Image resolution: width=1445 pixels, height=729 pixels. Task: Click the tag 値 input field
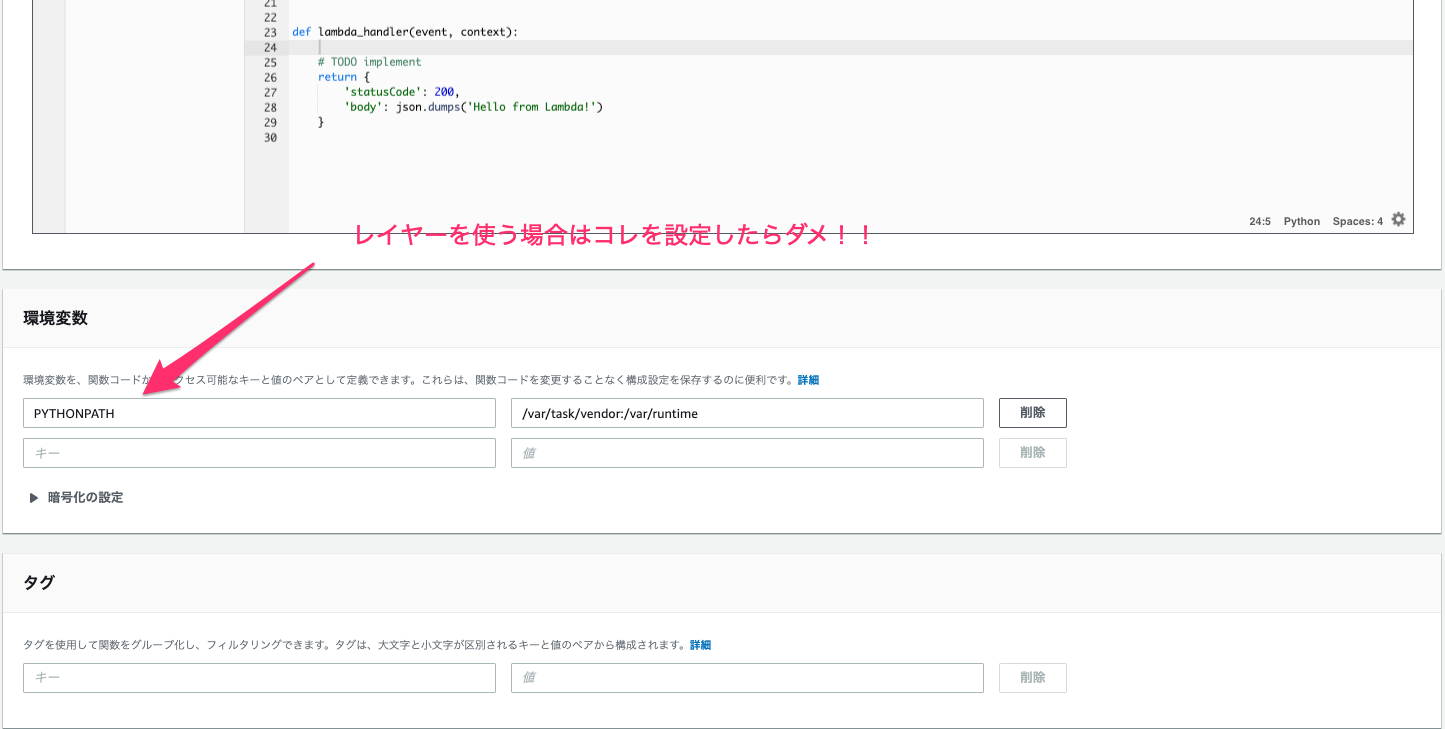[747, 678]
